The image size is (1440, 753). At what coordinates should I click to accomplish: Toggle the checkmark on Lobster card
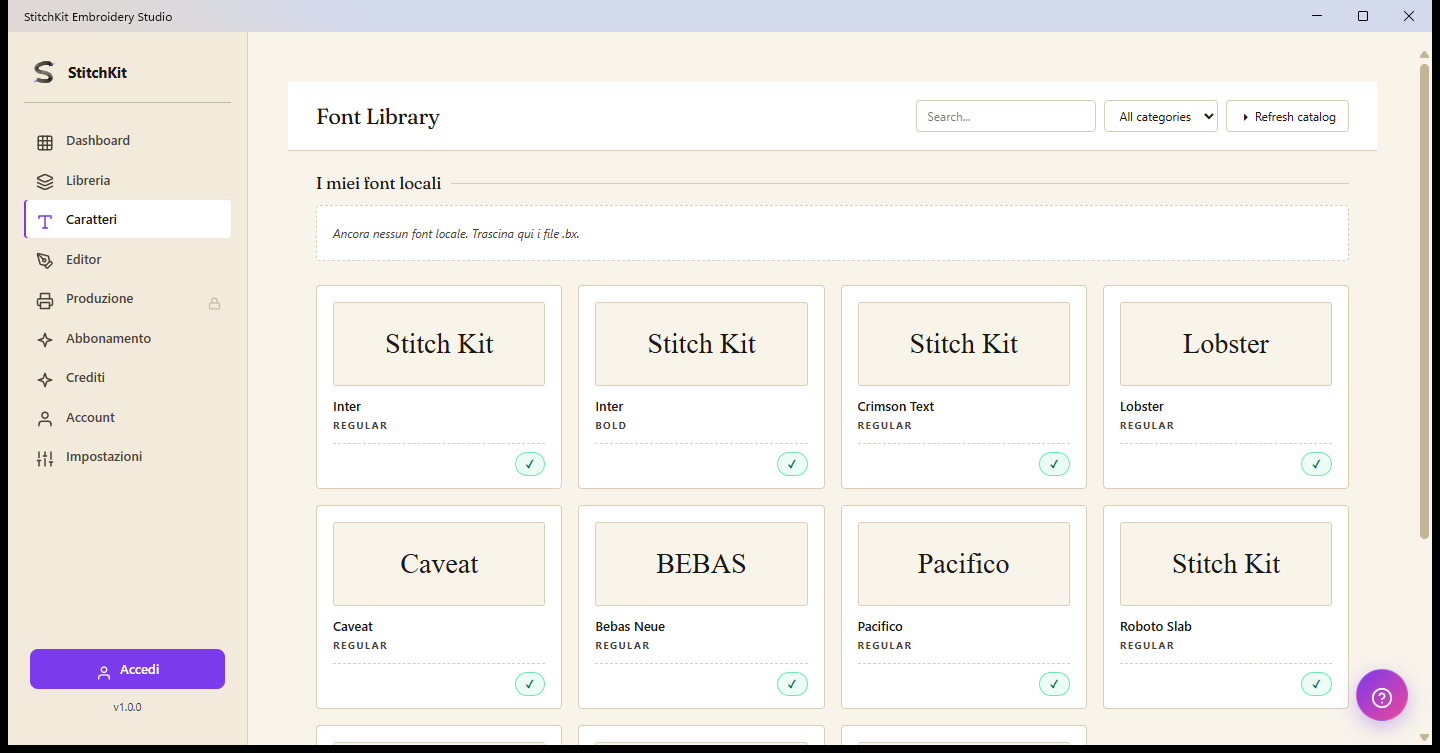(1316, 464)
